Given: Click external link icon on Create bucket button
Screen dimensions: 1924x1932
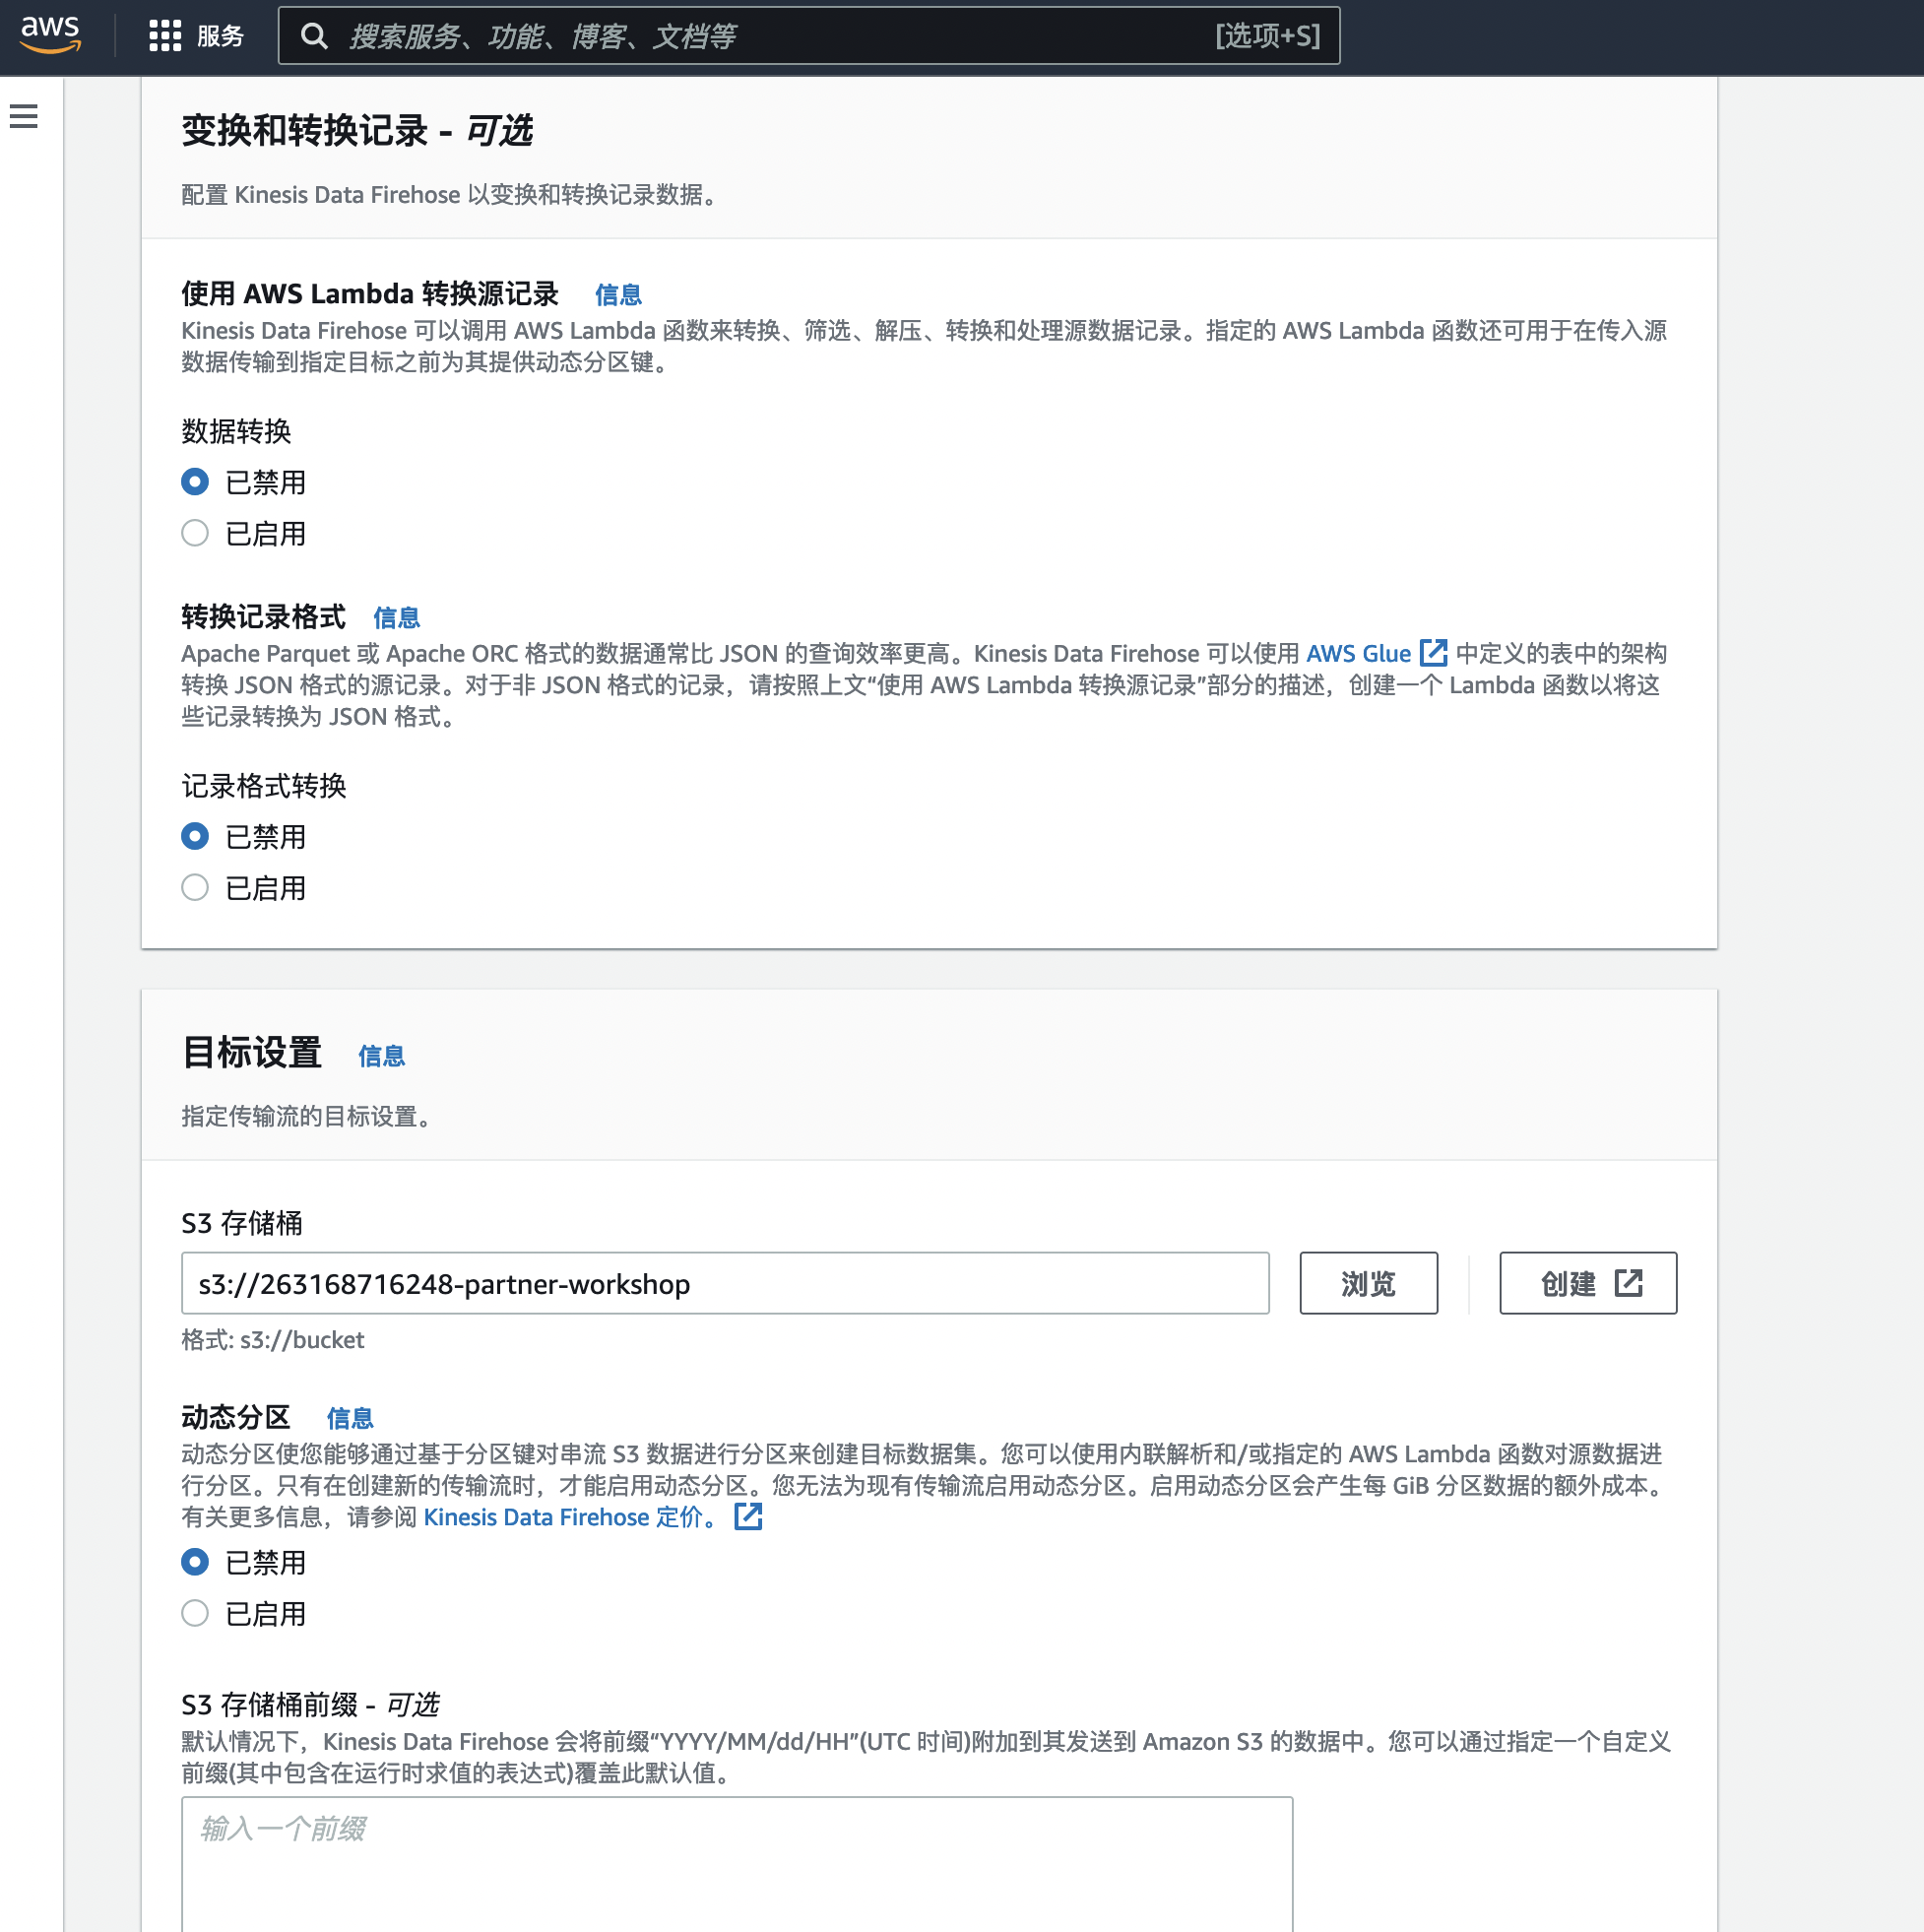Looking at the screenshot, I should coord(1628,1283).
